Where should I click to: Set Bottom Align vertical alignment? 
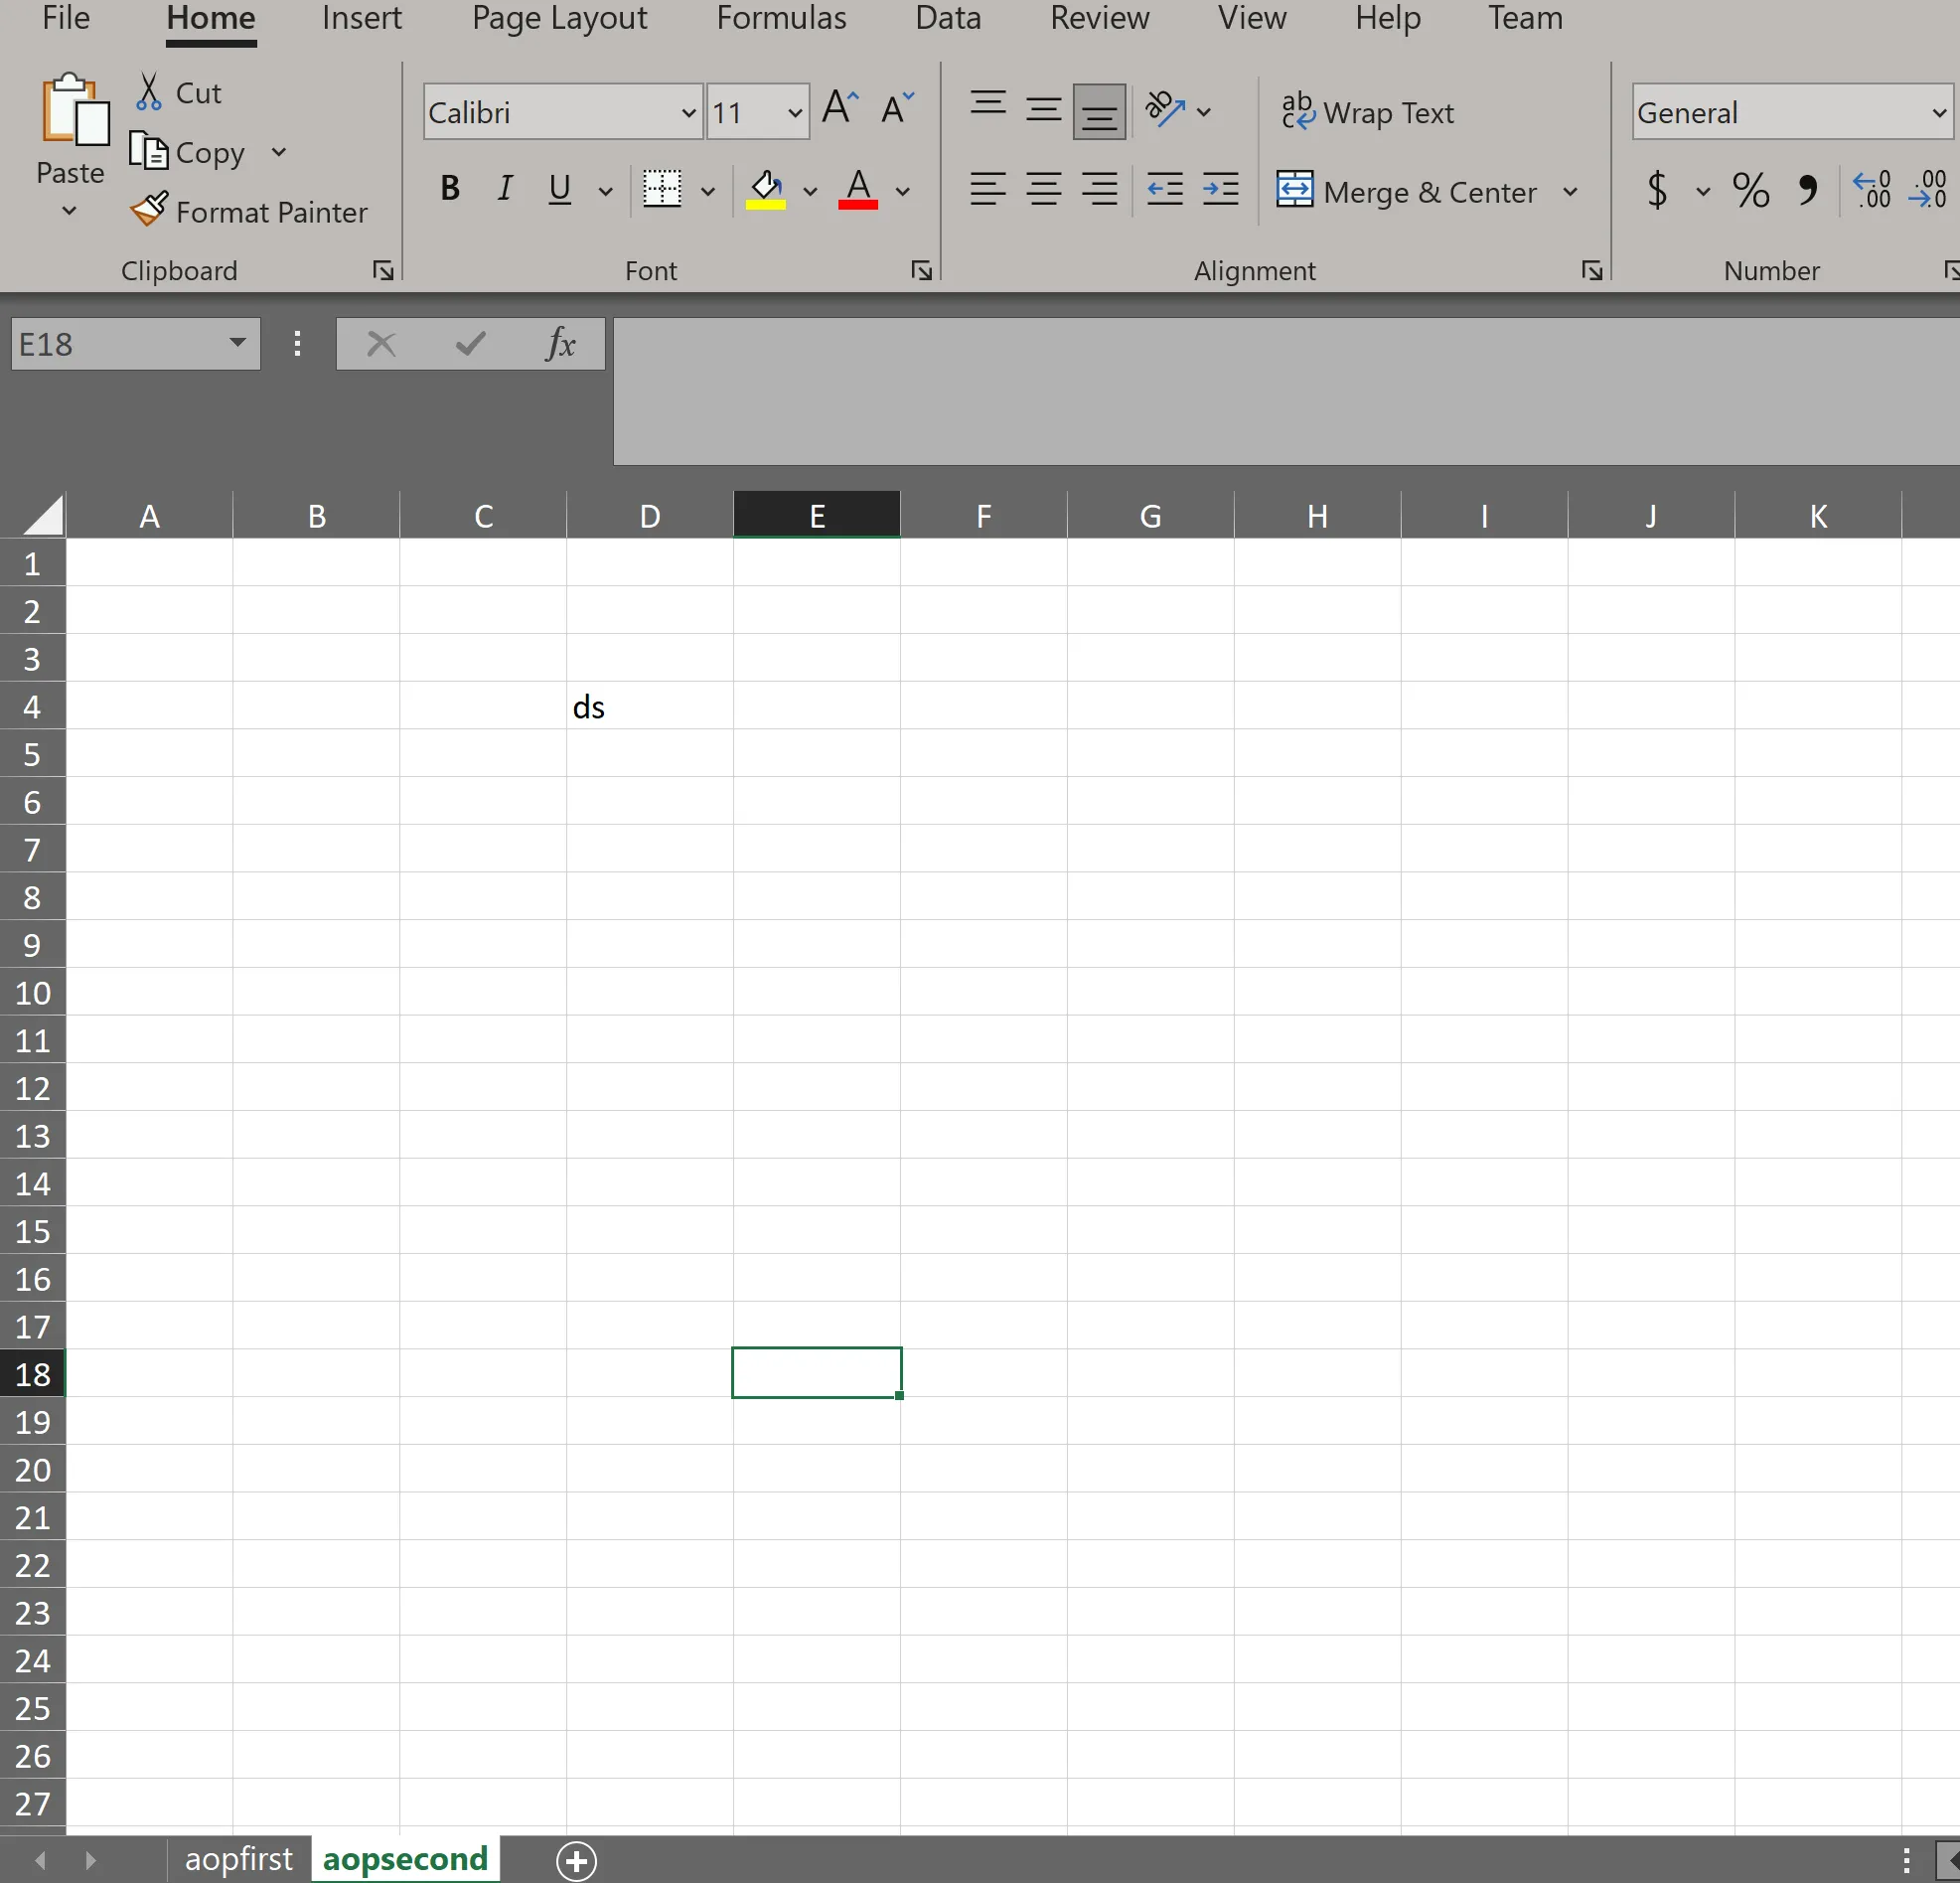point(1100,111)
